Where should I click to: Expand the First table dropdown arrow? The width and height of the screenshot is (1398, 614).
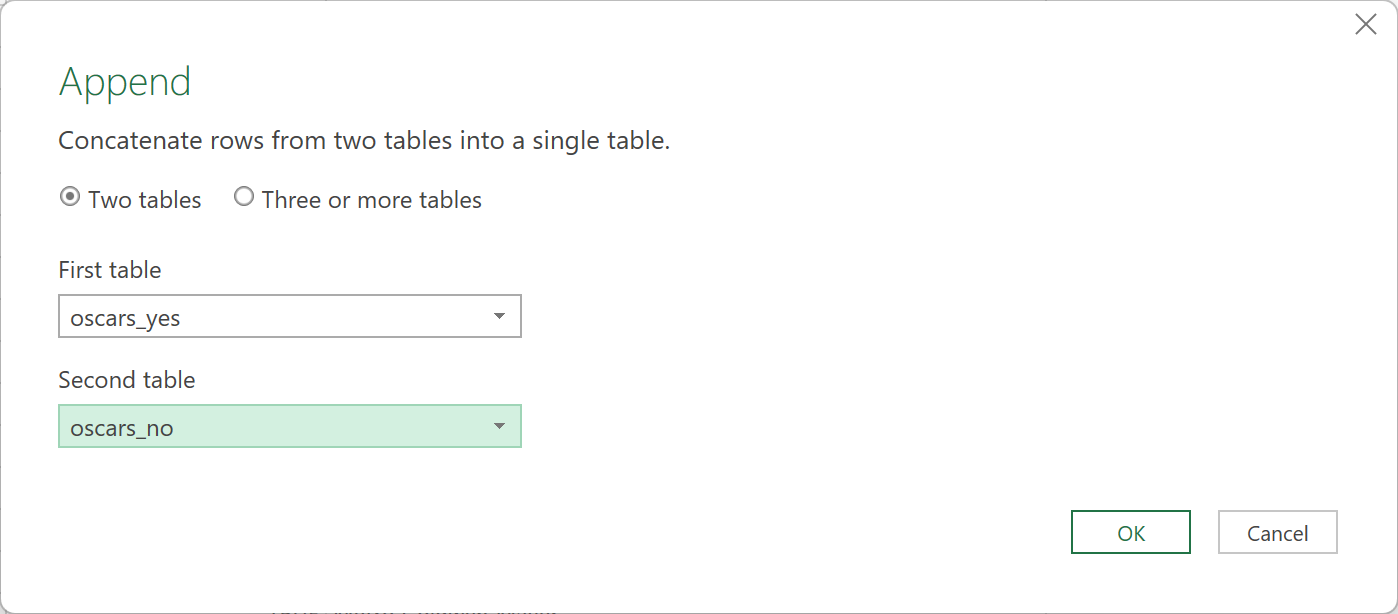pos(499,317)
